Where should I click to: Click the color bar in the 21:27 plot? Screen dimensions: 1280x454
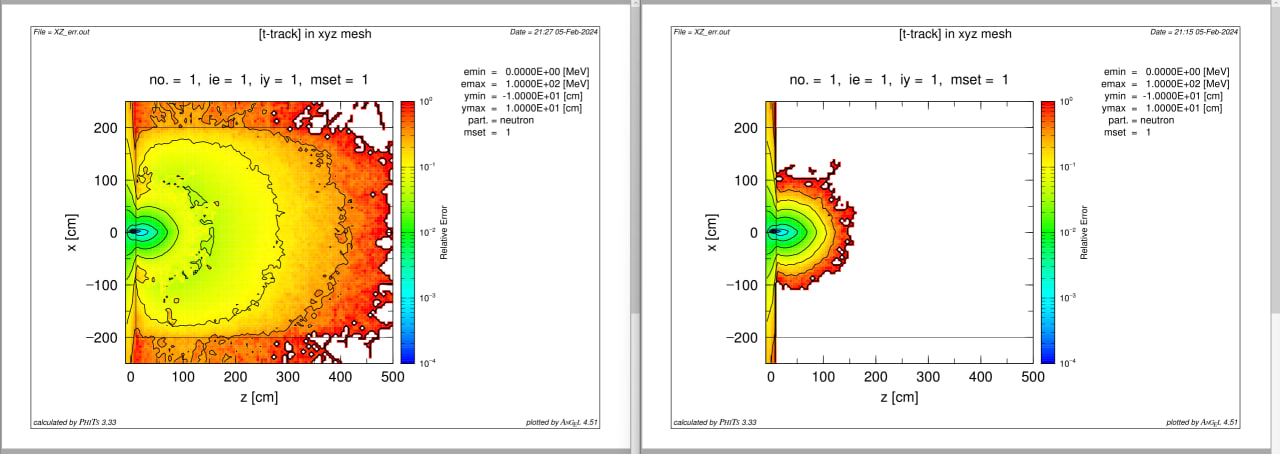pyautogui.click(x=408, y=231)
